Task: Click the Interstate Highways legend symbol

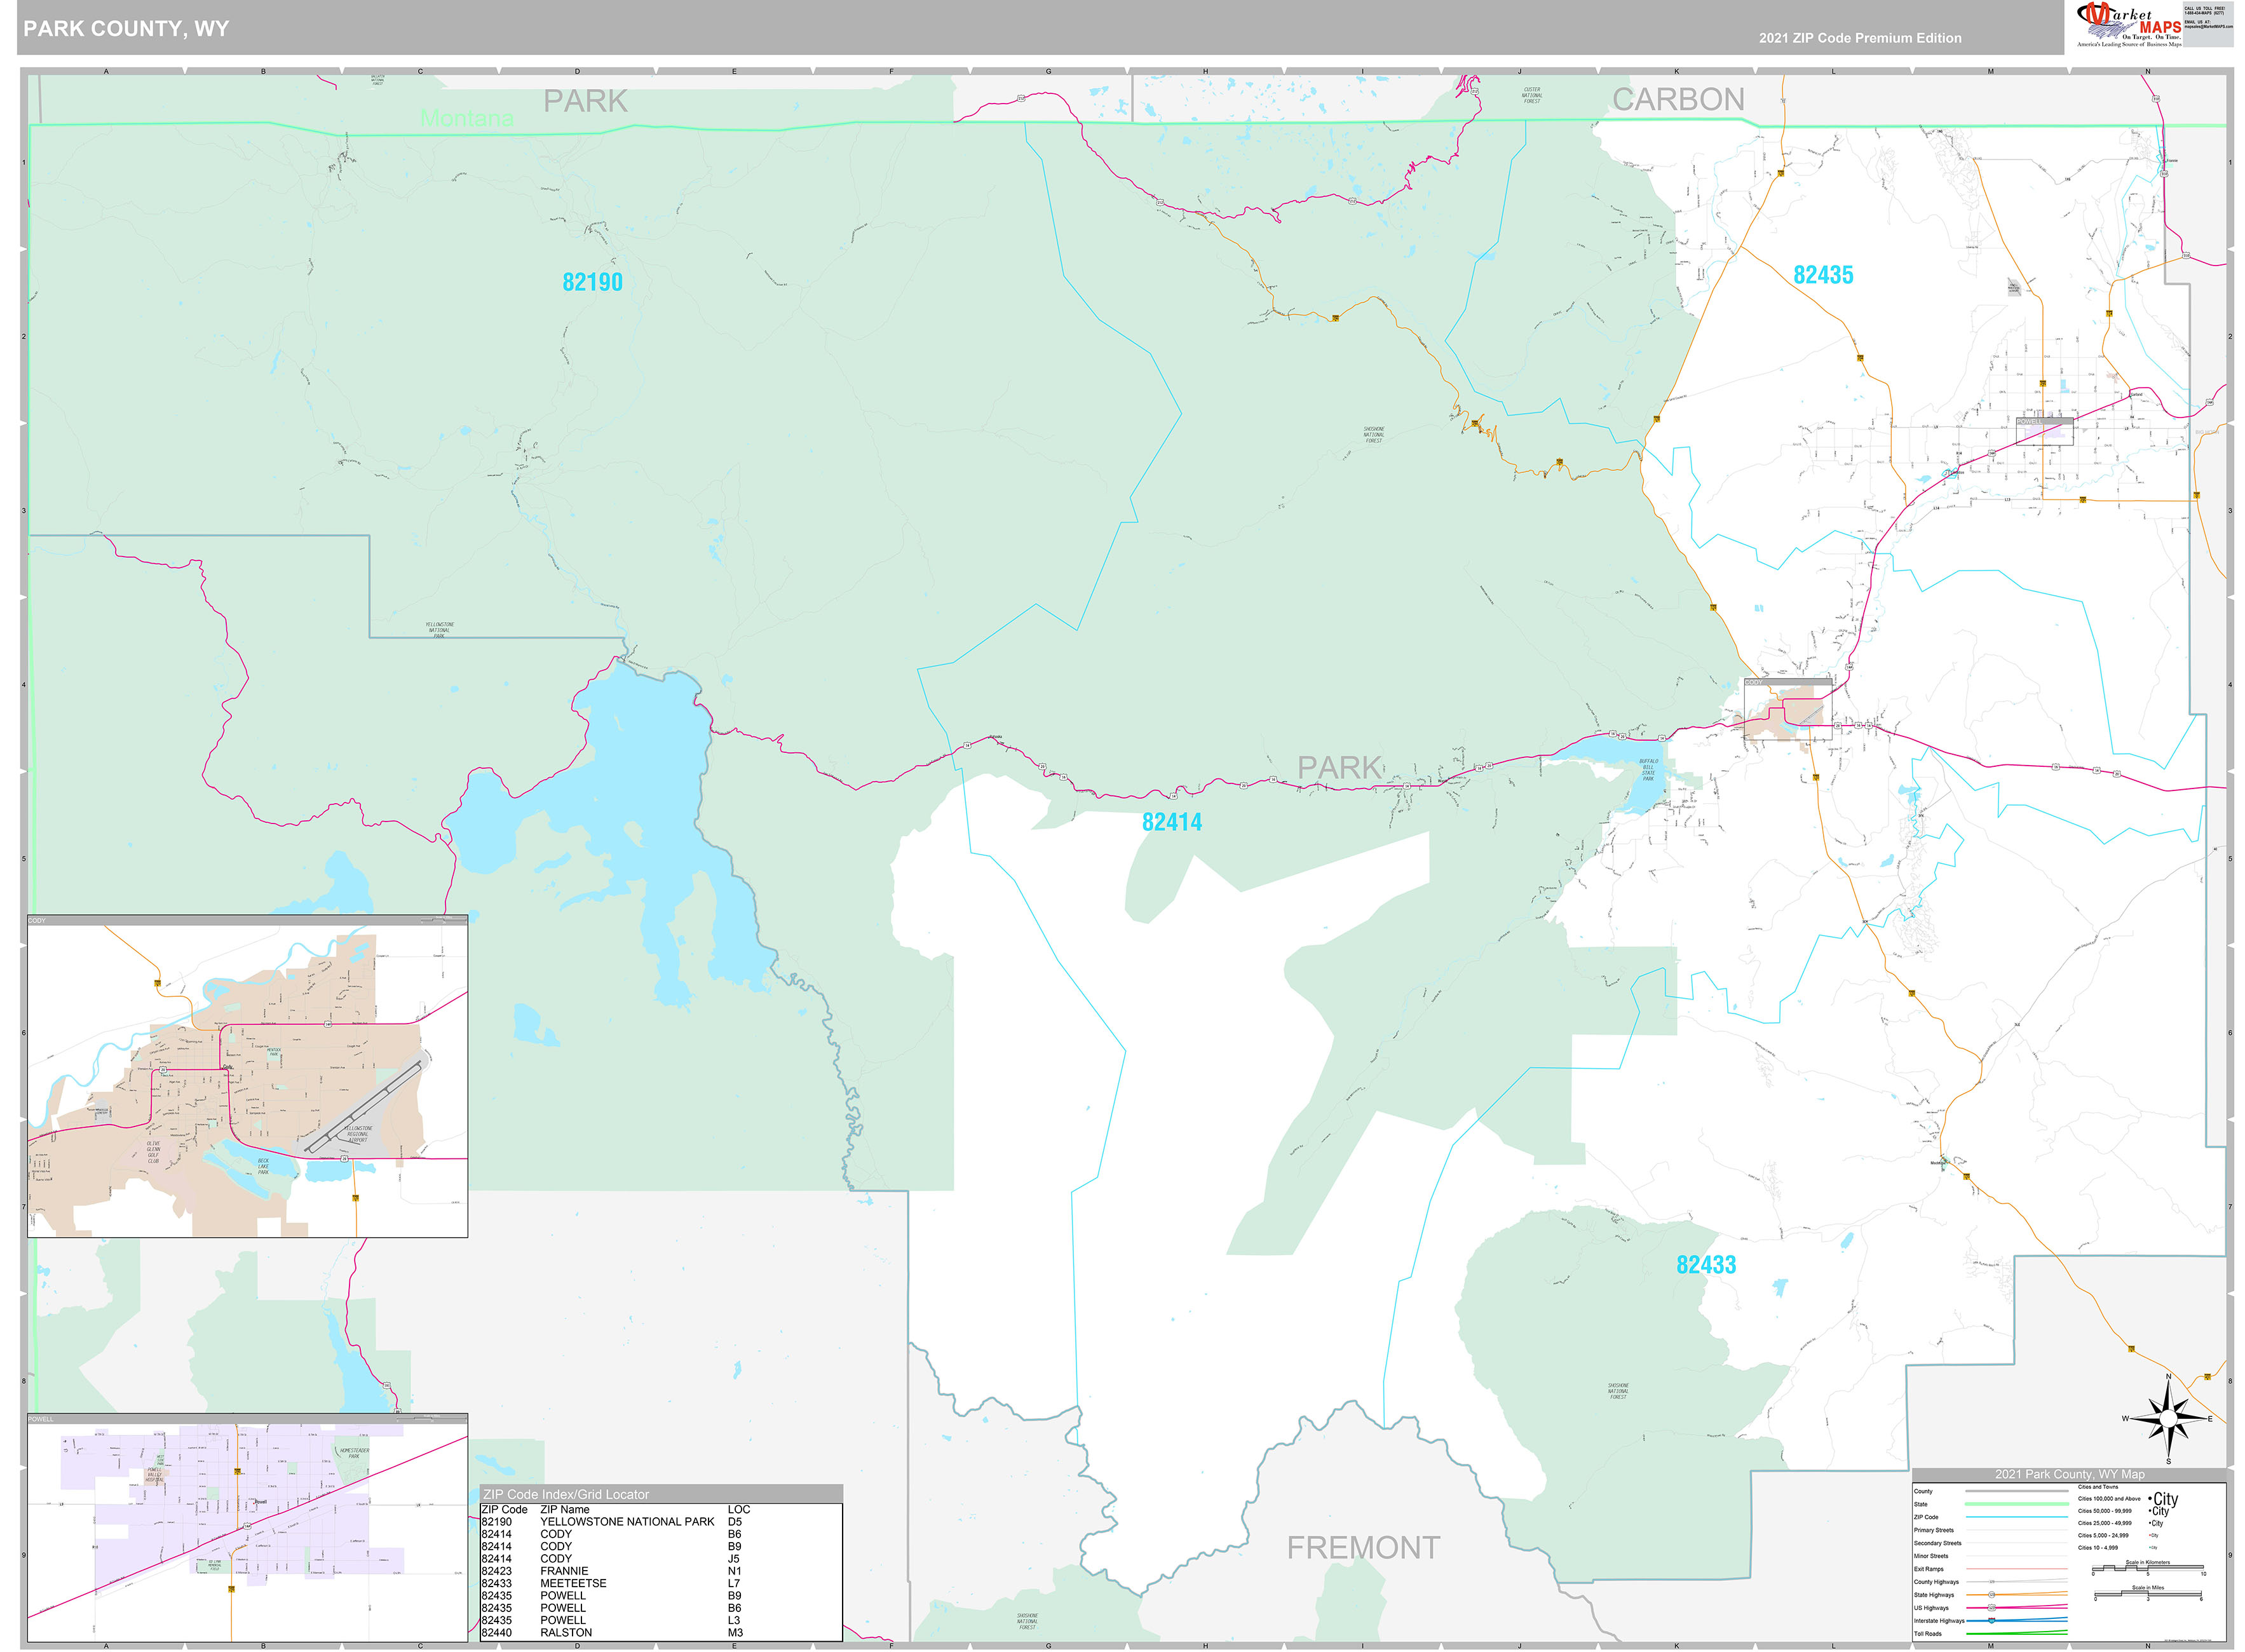Action: click(x=1991, y=1621)
